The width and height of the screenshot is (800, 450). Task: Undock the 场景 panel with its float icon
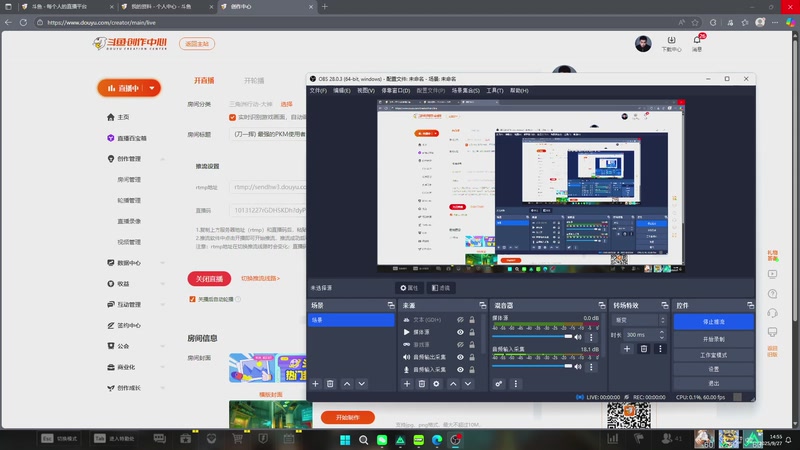click(x=391, y=305)
